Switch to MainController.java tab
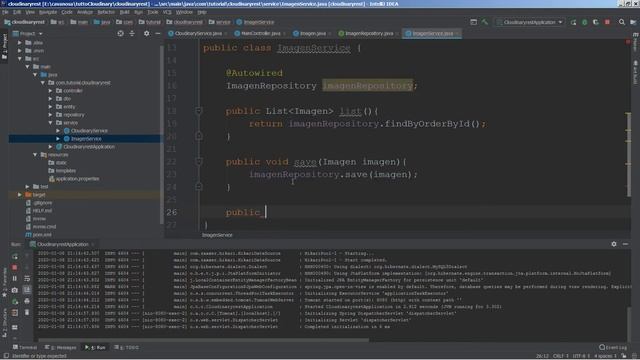This screenshot has height=360, width=640. (260, 33)
